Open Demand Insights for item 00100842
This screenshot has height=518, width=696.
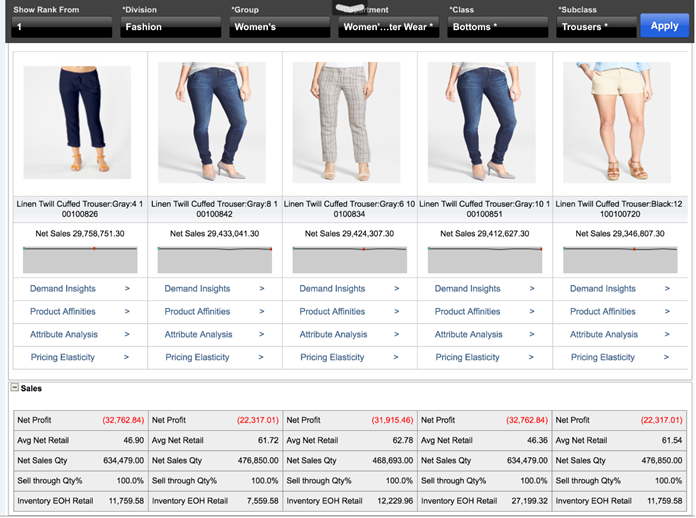tap(198, 289)
